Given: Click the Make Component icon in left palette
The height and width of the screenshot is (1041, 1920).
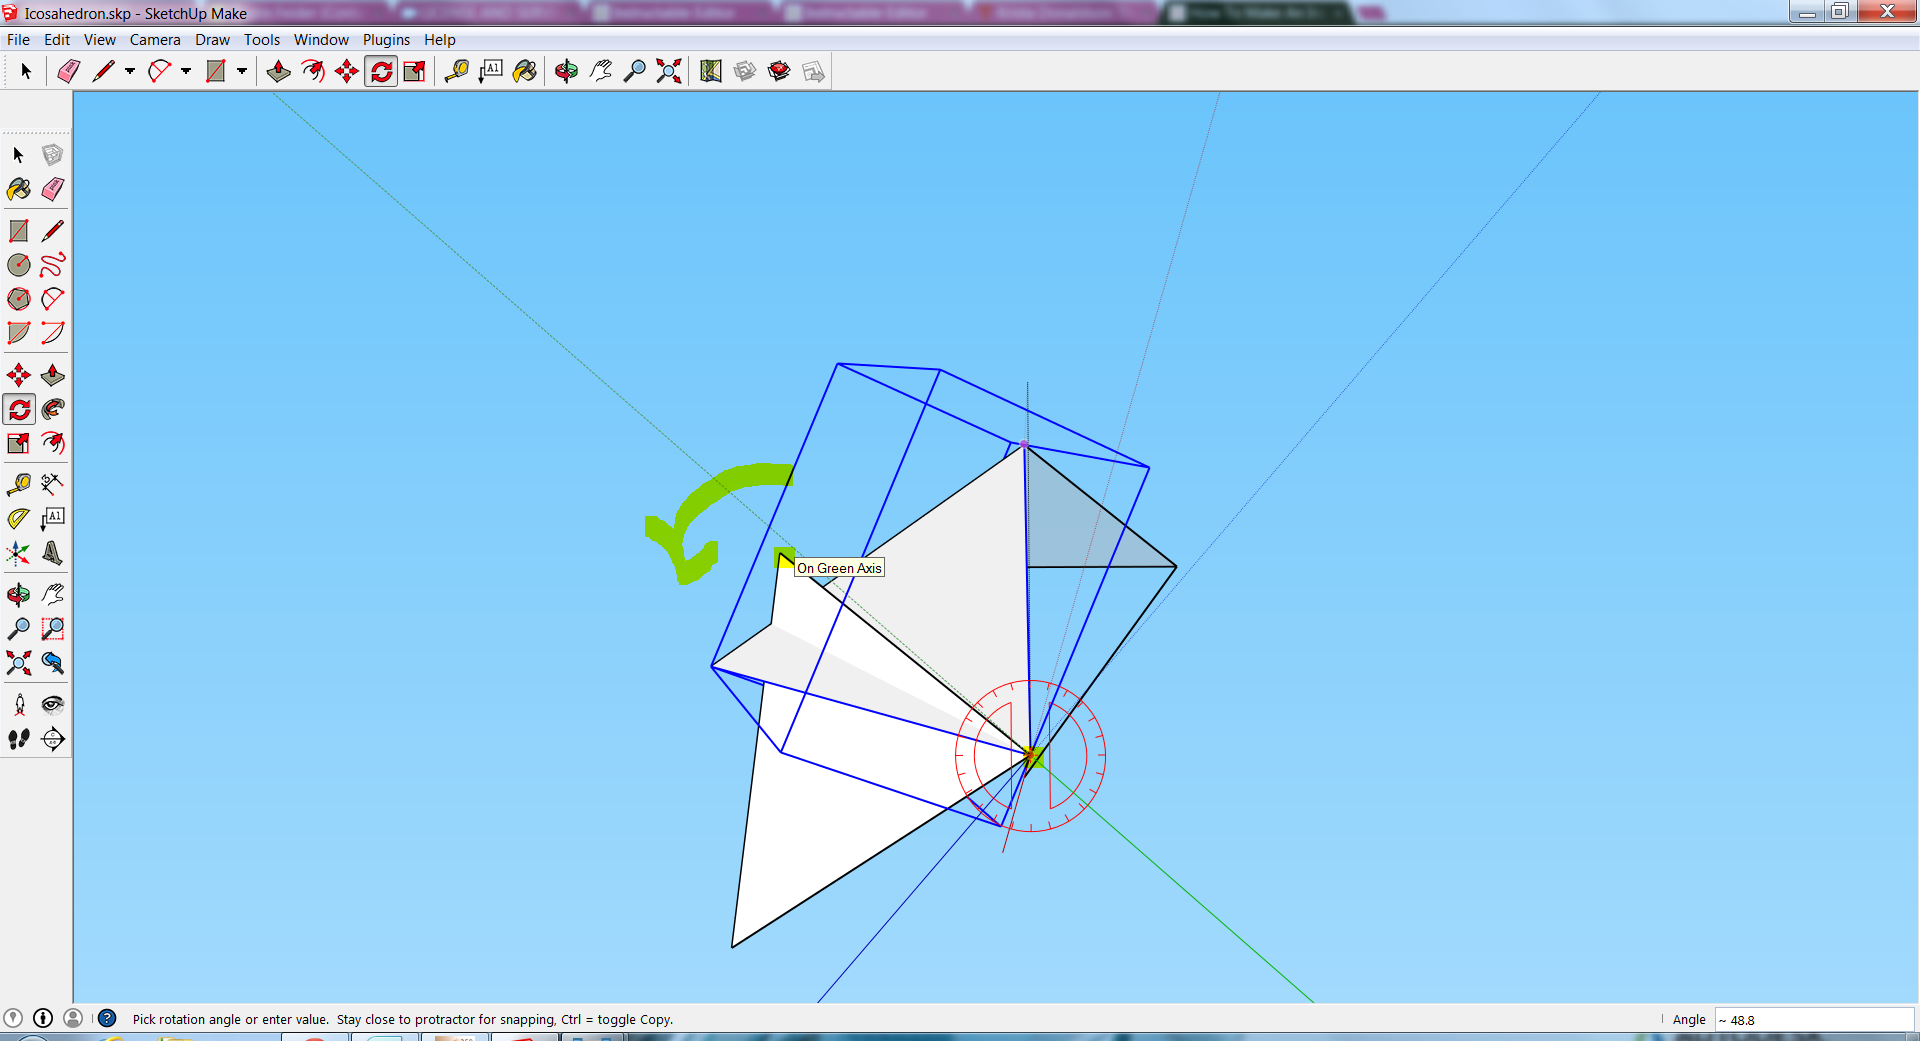Looking at the screenshot, I should (x=53, y=155).
